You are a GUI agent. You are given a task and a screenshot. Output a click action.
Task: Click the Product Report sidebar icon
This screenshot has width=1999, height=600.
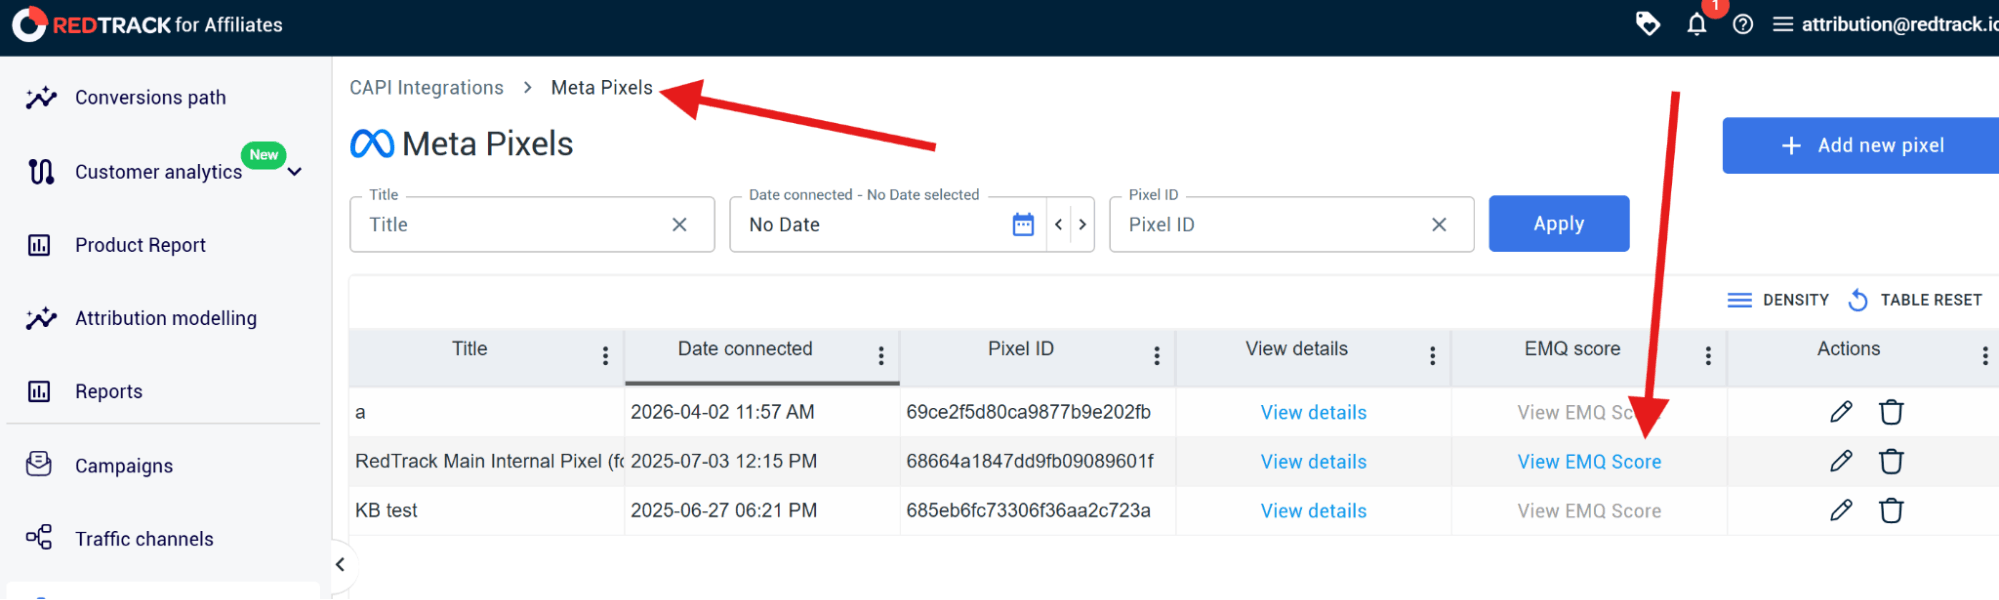(x=39, y=245)
